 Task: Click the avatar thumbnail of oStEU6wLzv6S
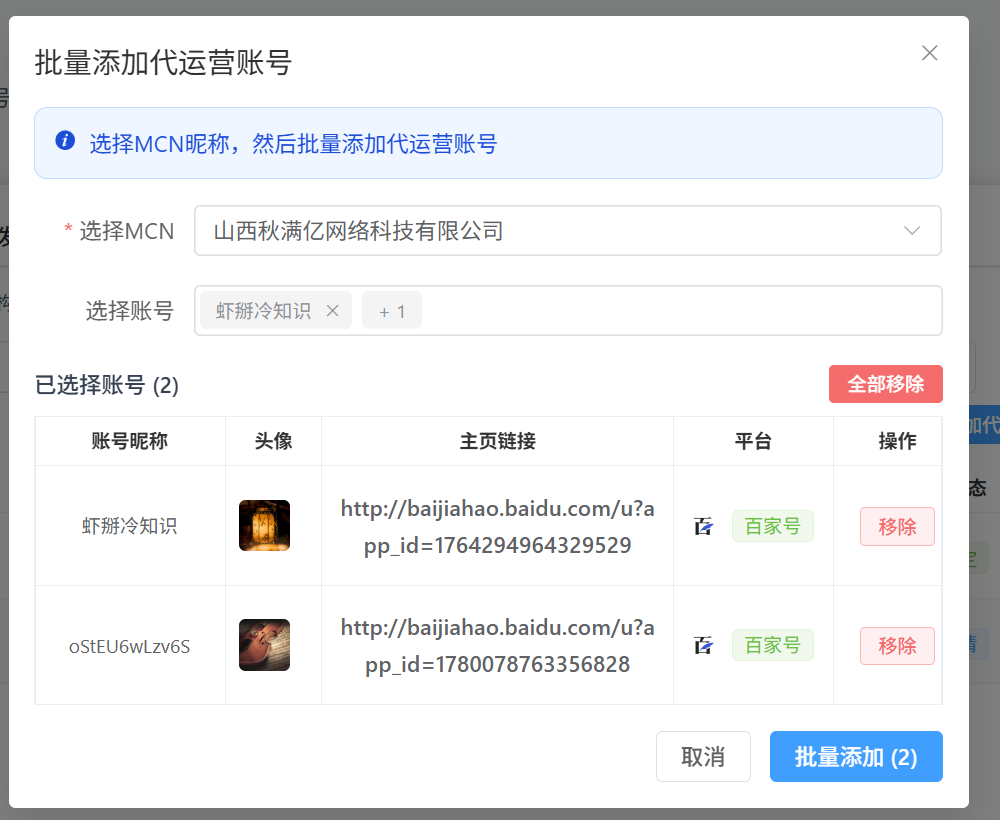click(x=264, y=645)
